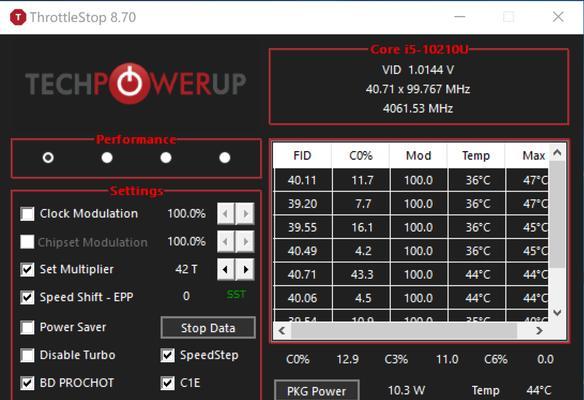Toggle Speed Shift - EPP checkbox
The image size is (584, 400).
(27, 297)
